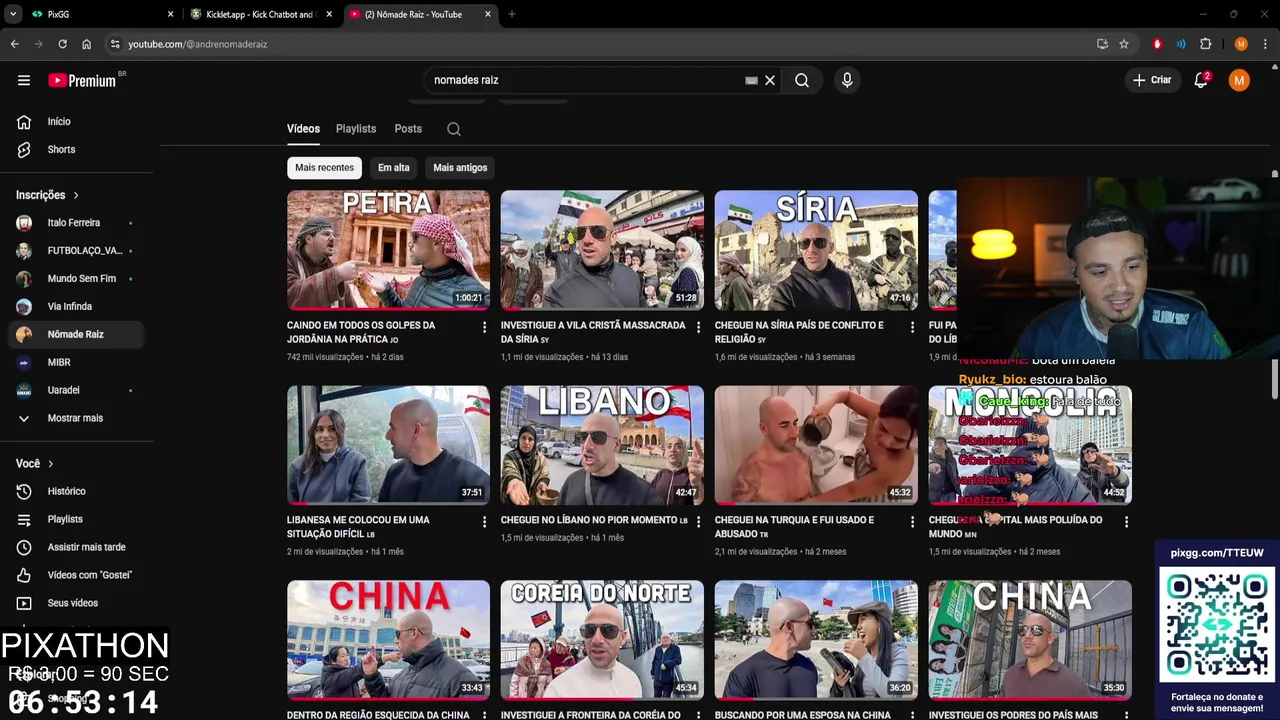
Task: Select the Playlists channel tab
Action: coord(356,129)
